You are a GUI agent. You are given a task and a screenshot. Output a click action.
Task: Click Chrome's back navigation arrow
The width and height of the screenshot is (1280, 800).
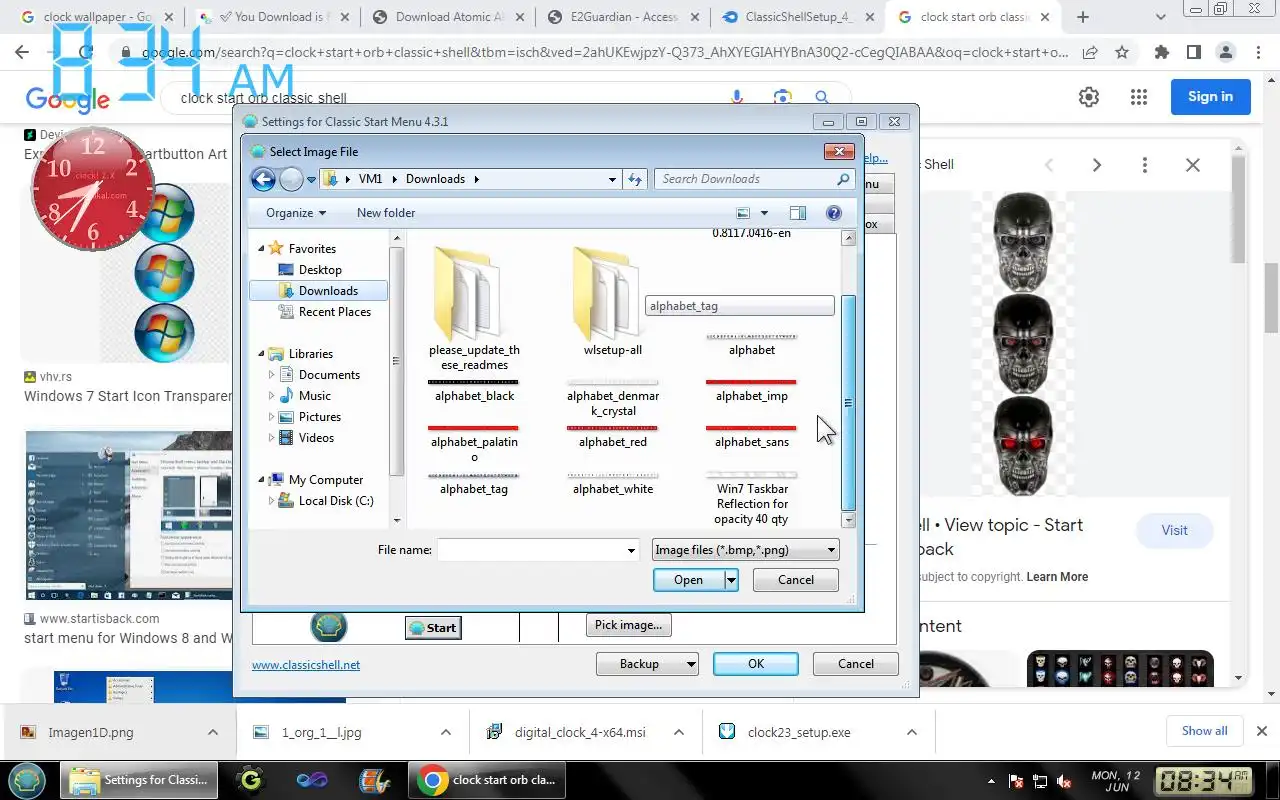[x=22, y=53]
